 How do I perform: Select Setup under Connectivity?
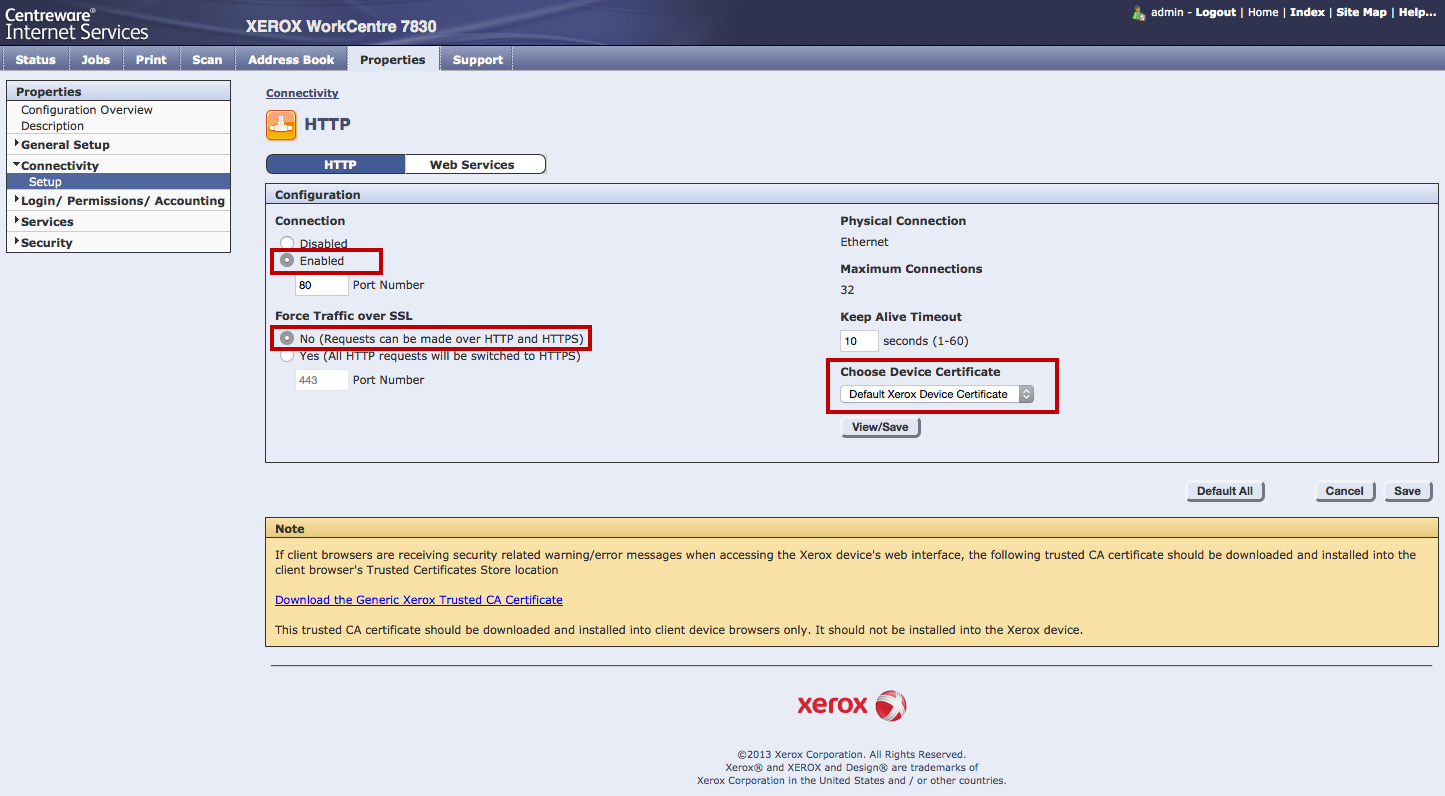(118, 182)
